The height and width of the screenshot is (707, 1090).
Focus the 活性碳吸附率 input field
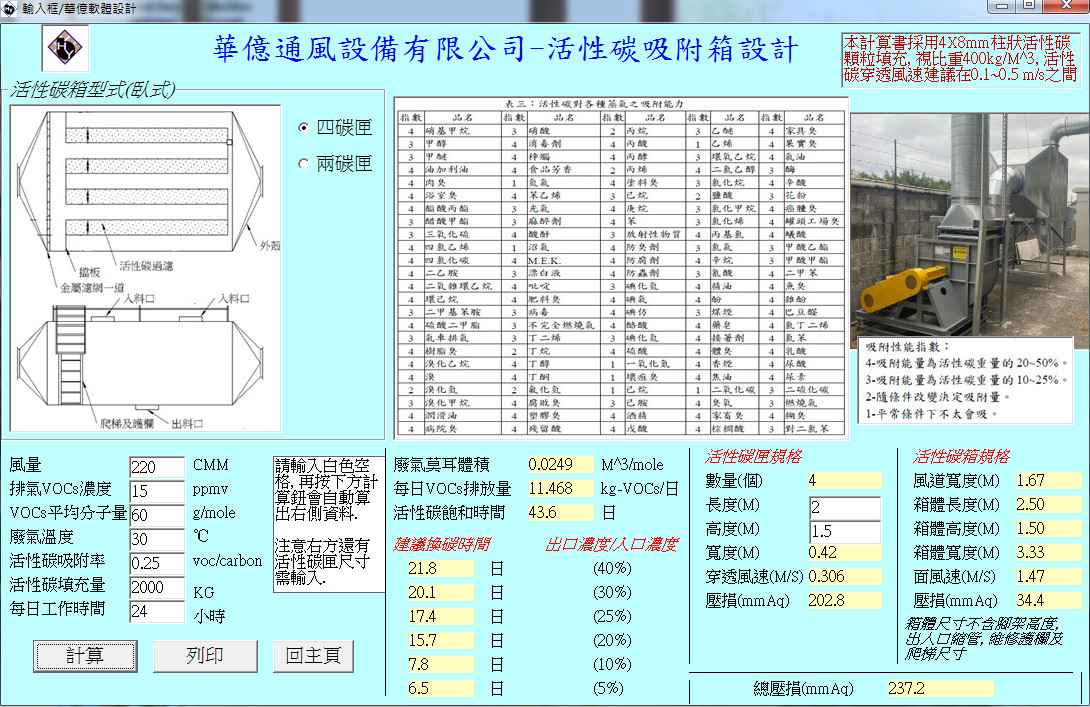click(156, 563)
